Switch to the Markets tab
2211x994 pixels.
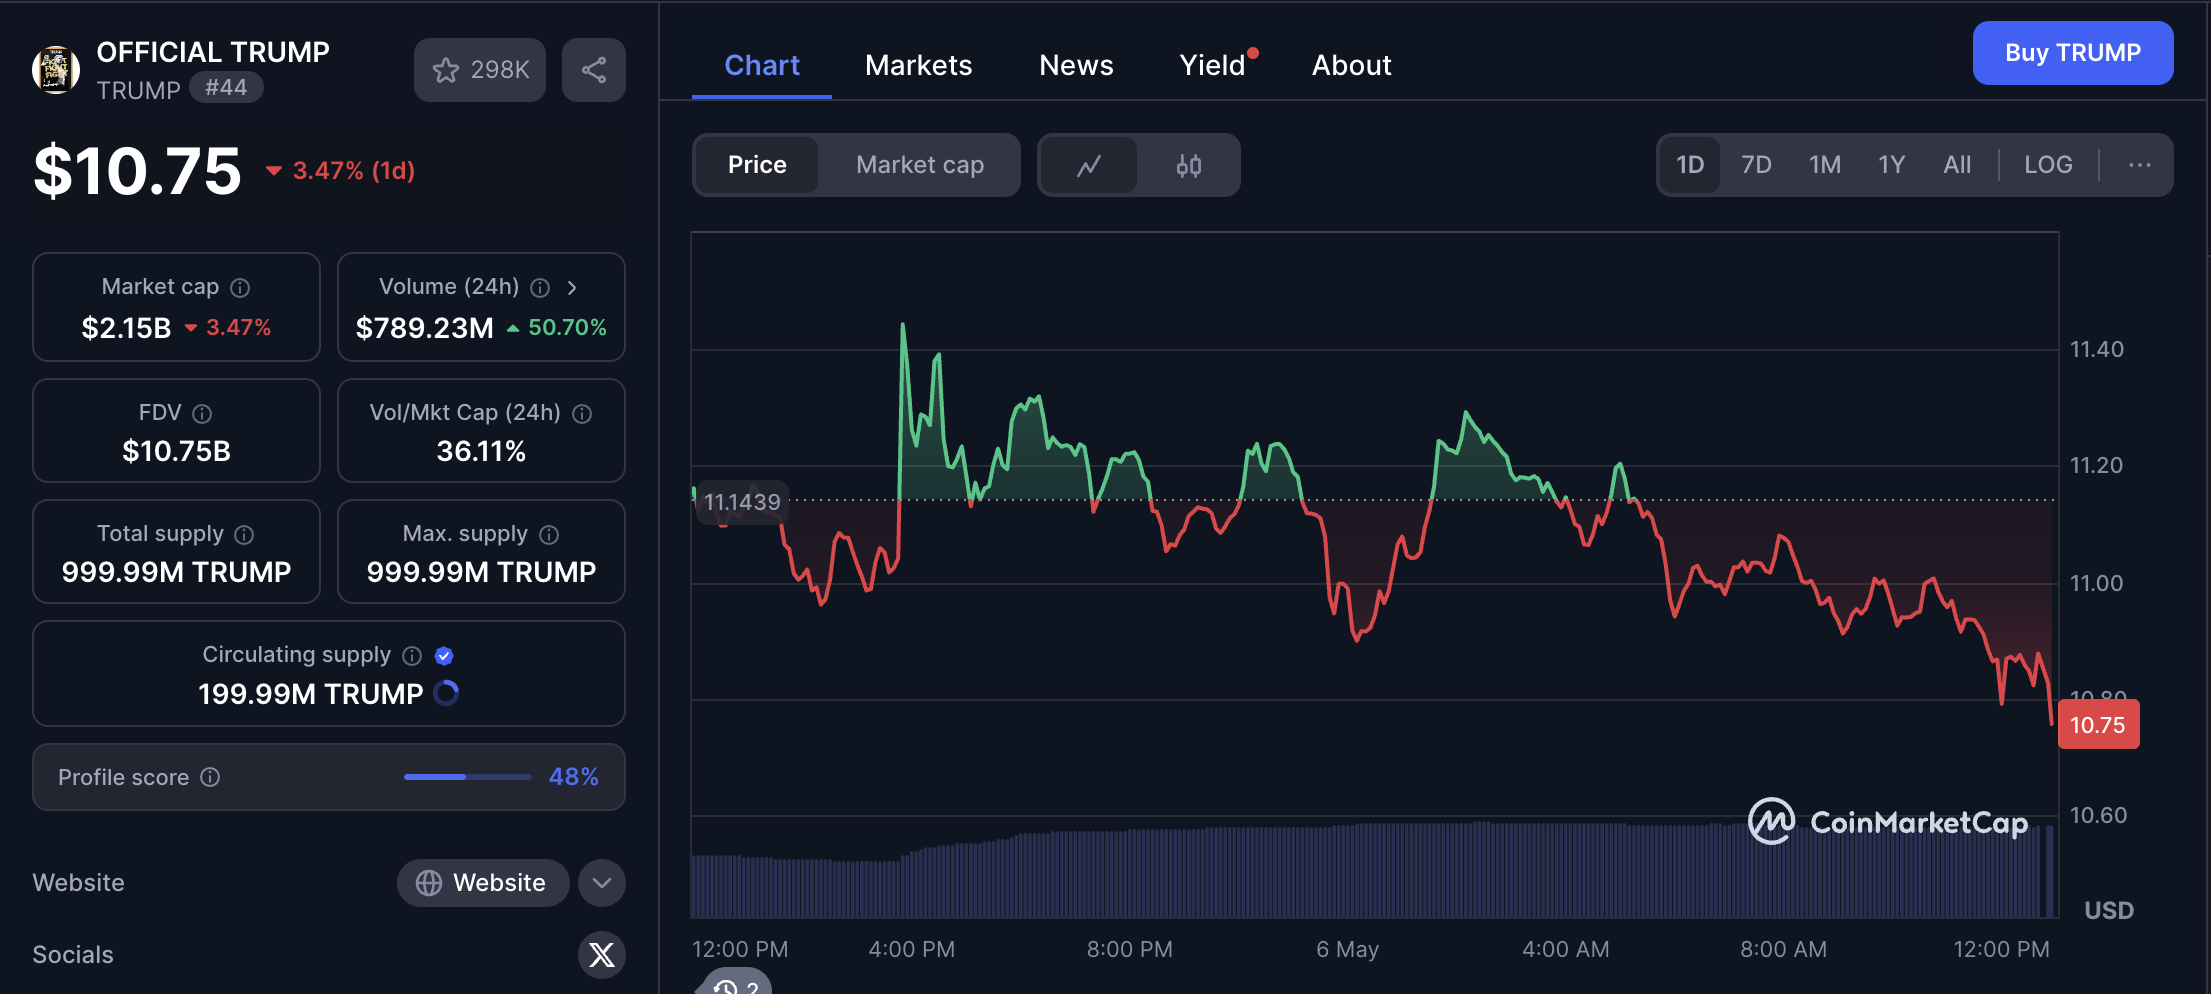[918, 66]
